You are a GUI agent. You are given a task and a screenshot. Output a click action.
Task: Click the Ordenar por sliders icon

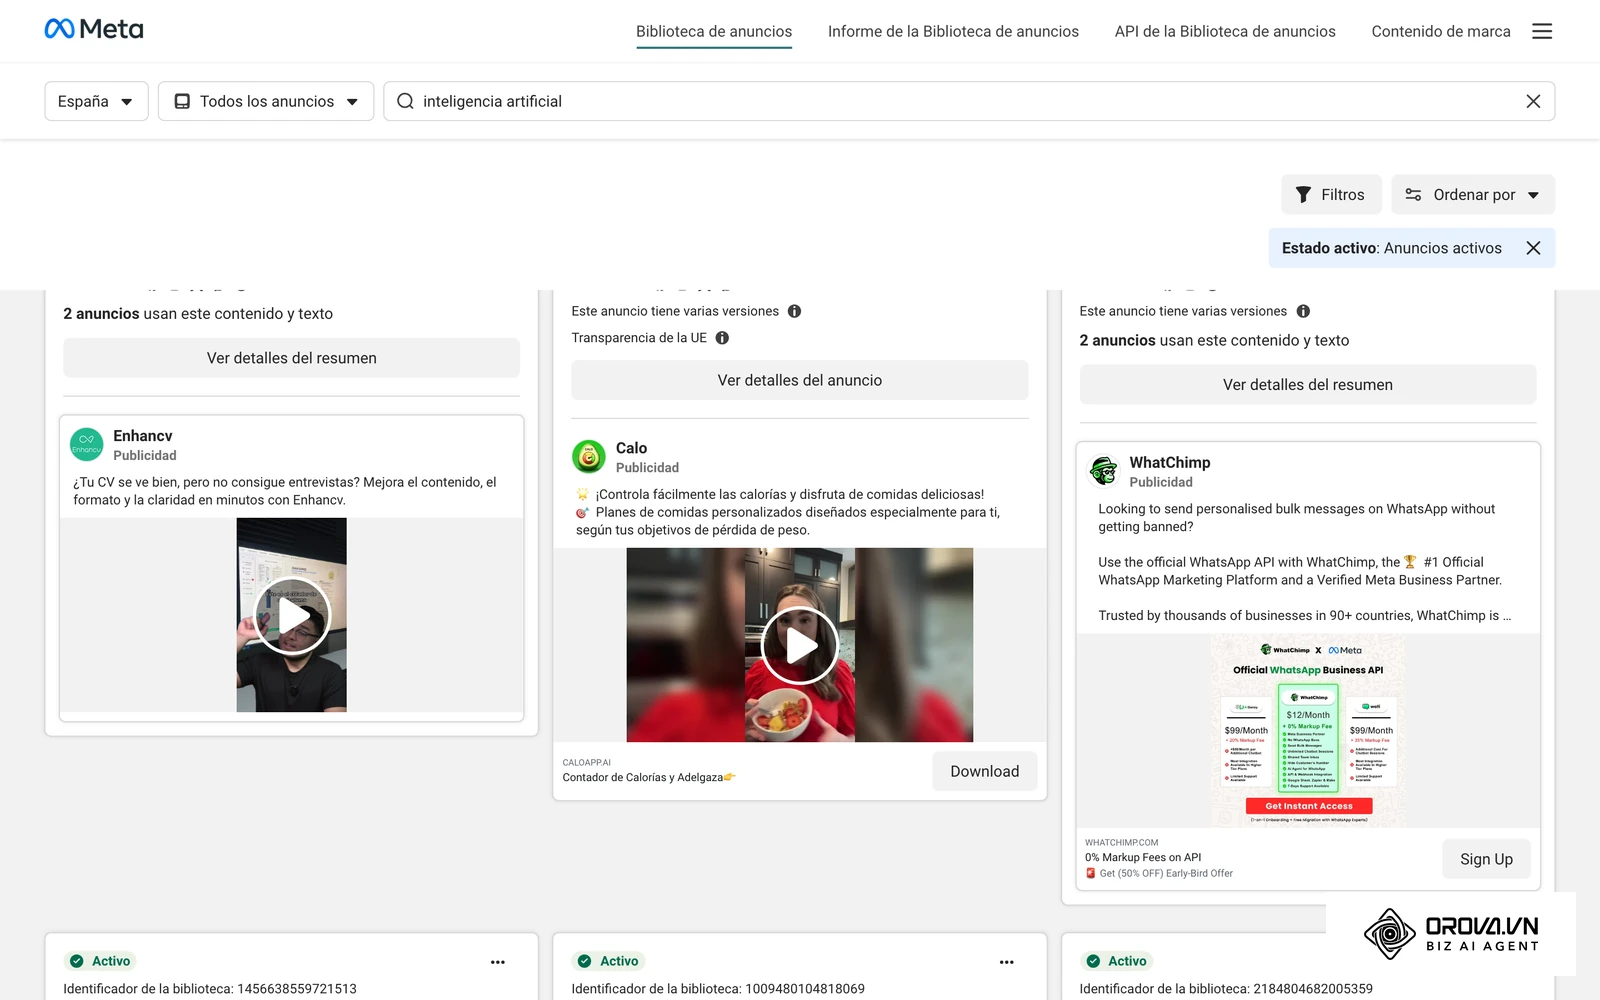tap(1413, 195)
